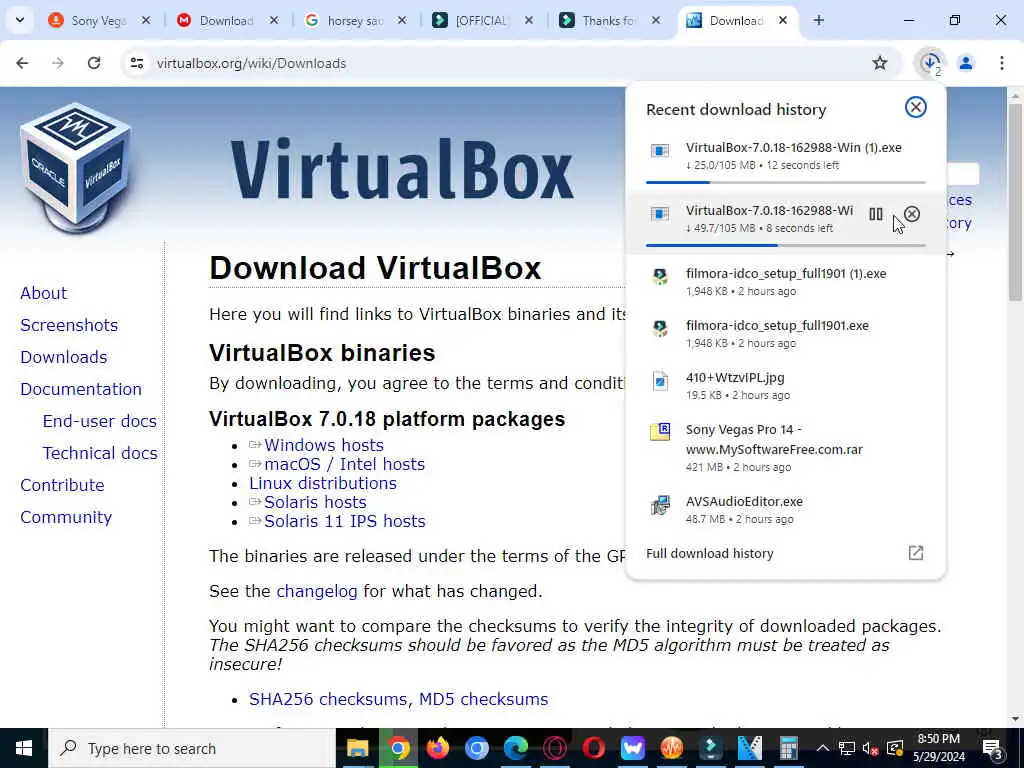The height and width of the screenshot is (768, 1024).
Task: Open the Community sidebar link
Action: pyautogui.click(x=66, y=517)
